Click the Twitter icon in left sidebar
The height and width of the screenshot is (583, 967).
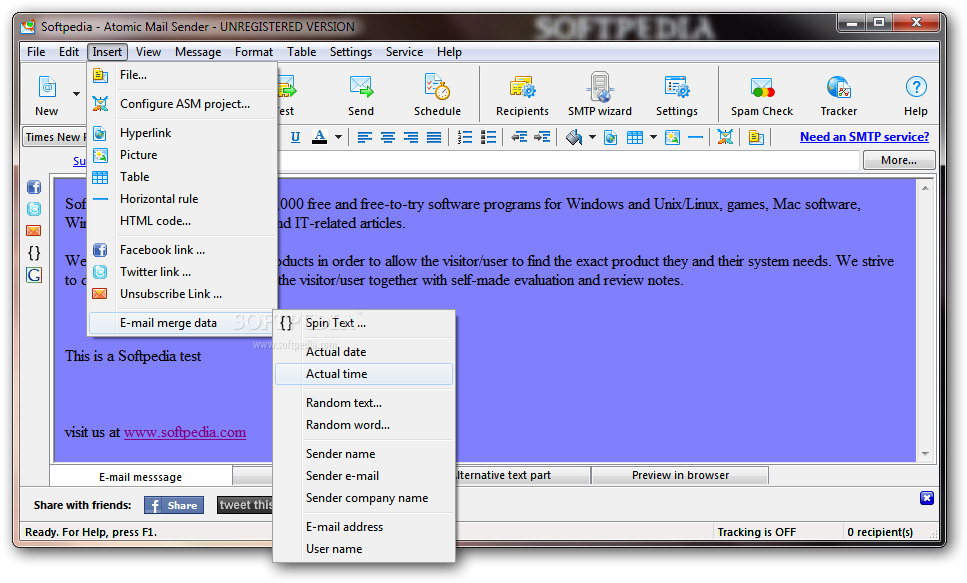pos(34,209)
